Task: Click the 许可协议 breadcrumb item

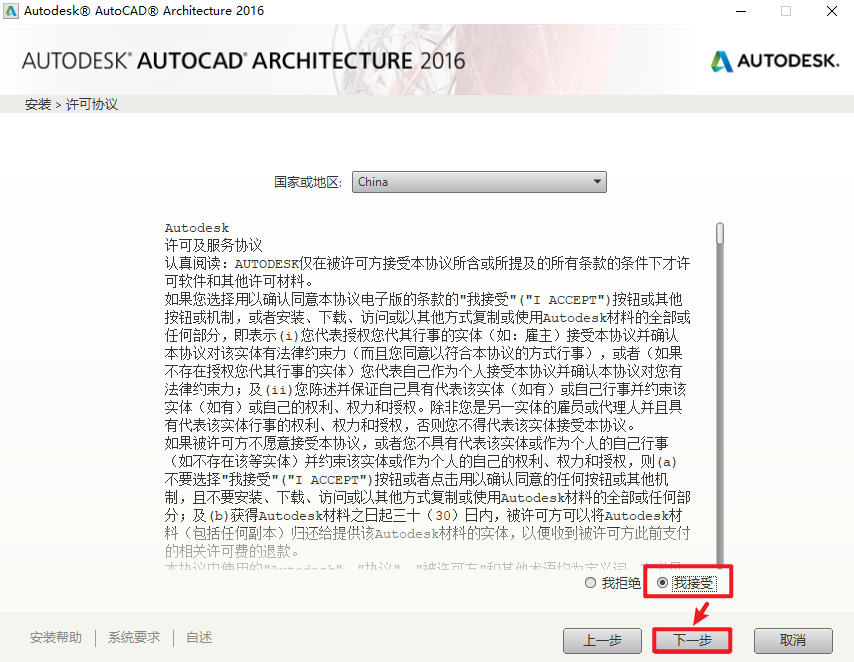Action: tap(92, 104)
